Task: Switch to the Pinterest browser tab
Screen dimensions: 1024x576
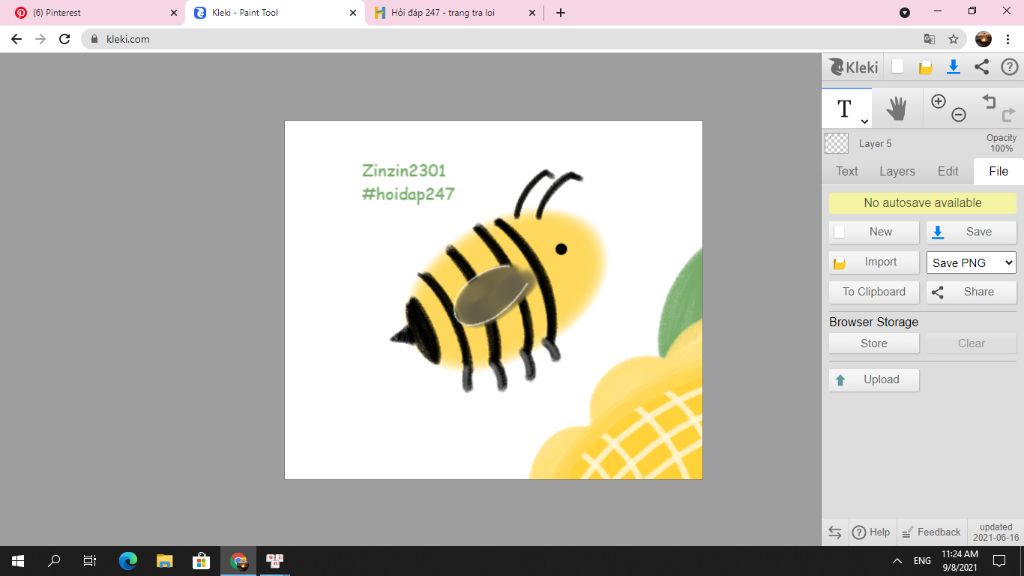Action: click(x=91, y=12)
